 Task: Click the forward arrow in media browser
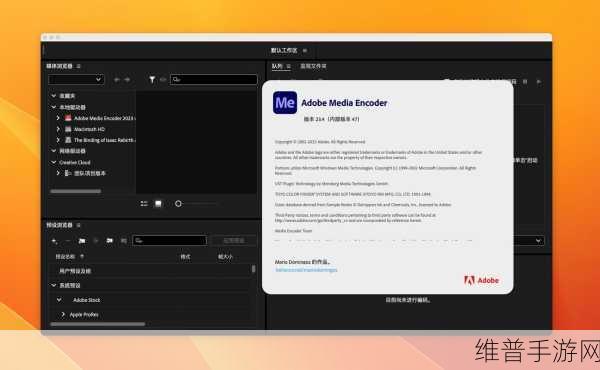click(127, 80)
